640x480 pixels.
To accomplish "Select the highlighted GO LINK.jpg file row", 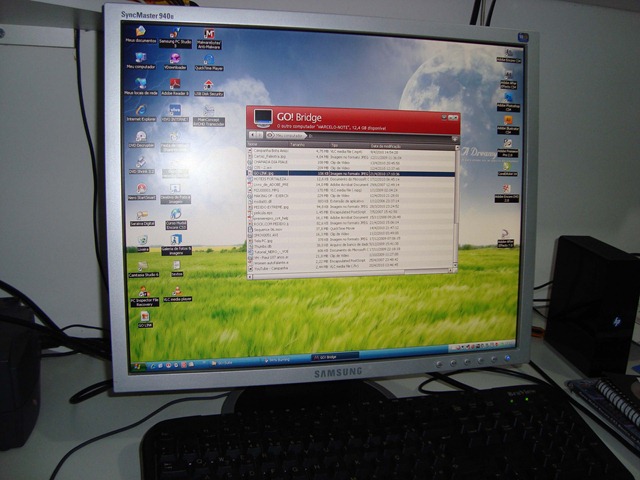I will point(351,173).
